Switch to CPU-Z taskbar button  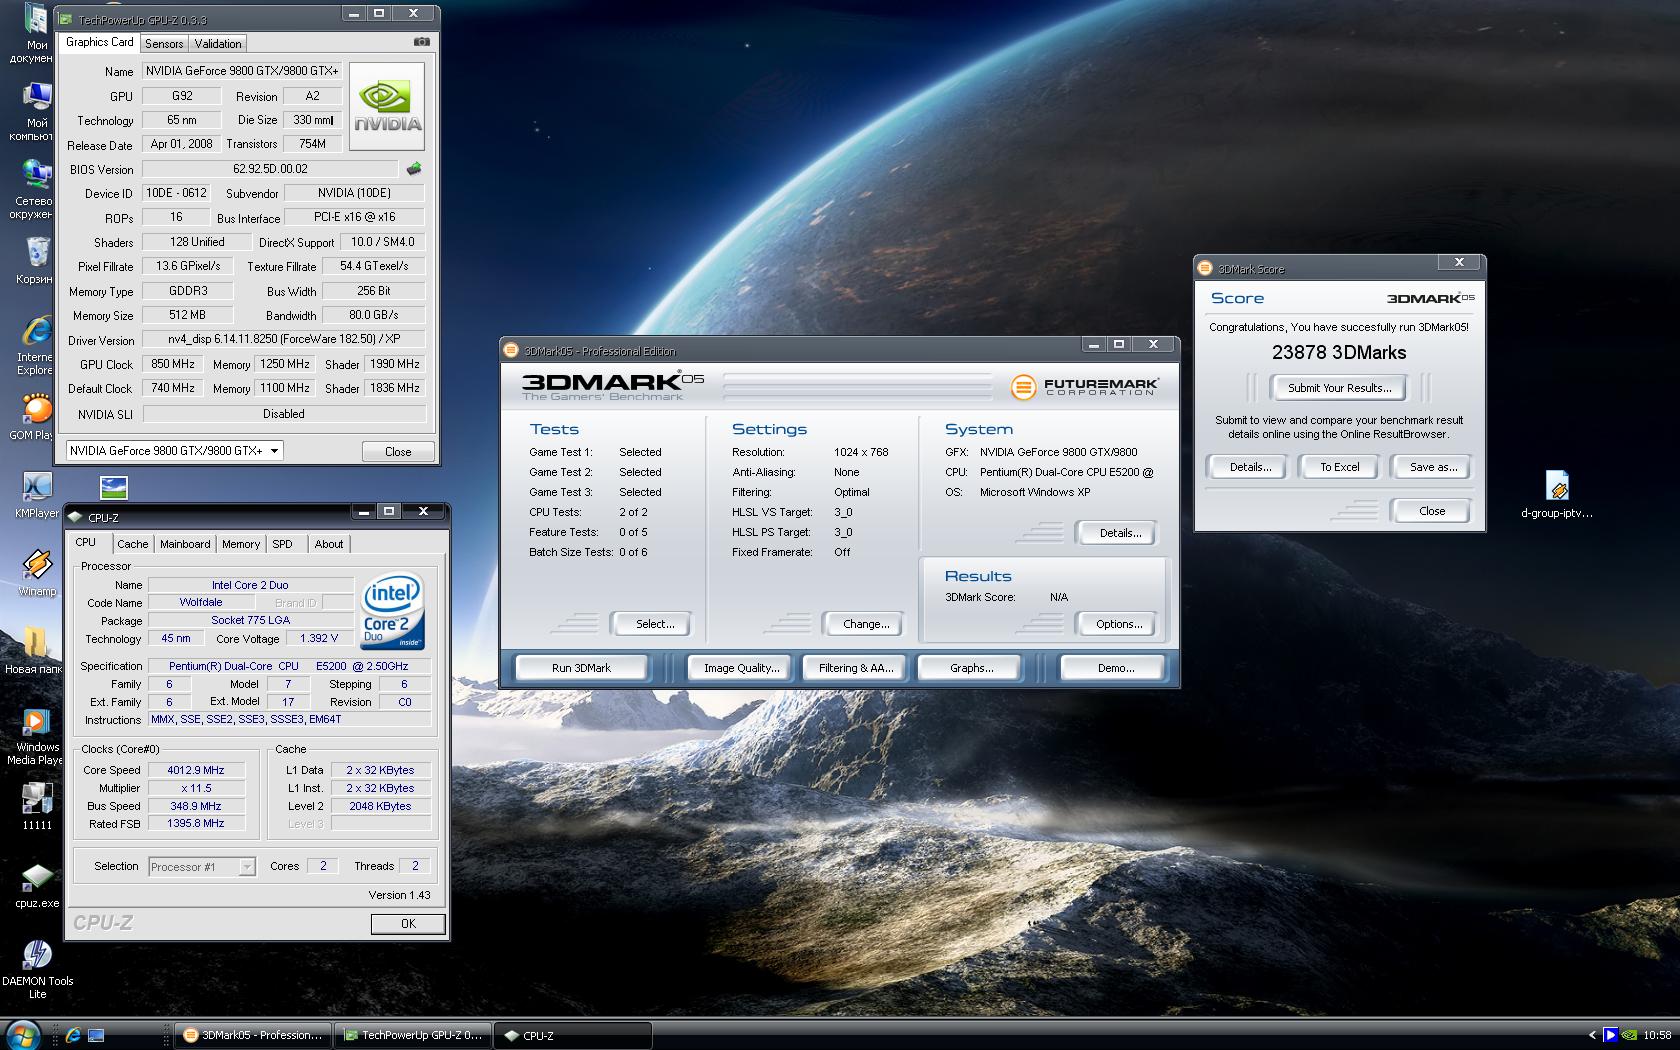[573, 1035]
